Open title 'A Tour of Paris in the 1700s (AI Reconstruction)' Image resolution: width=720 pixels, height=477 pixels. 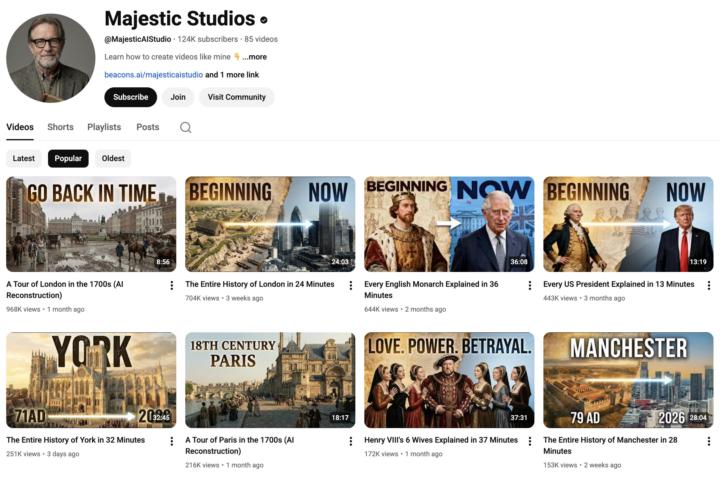(x=240, y=445)
